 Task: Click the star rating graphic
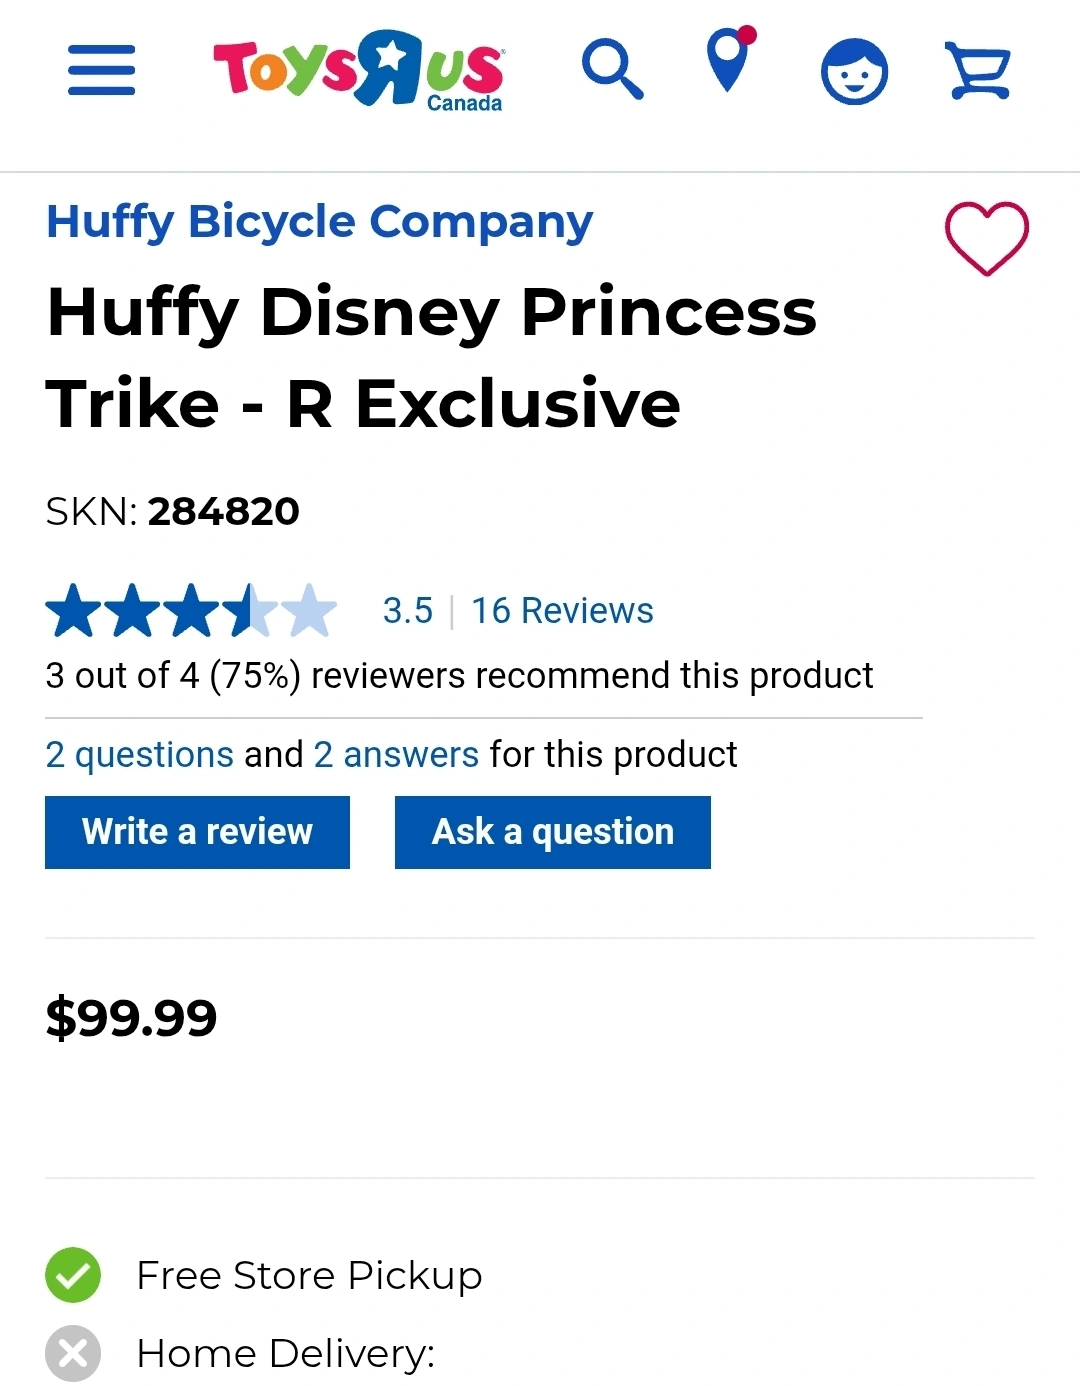tap(191, 610)
